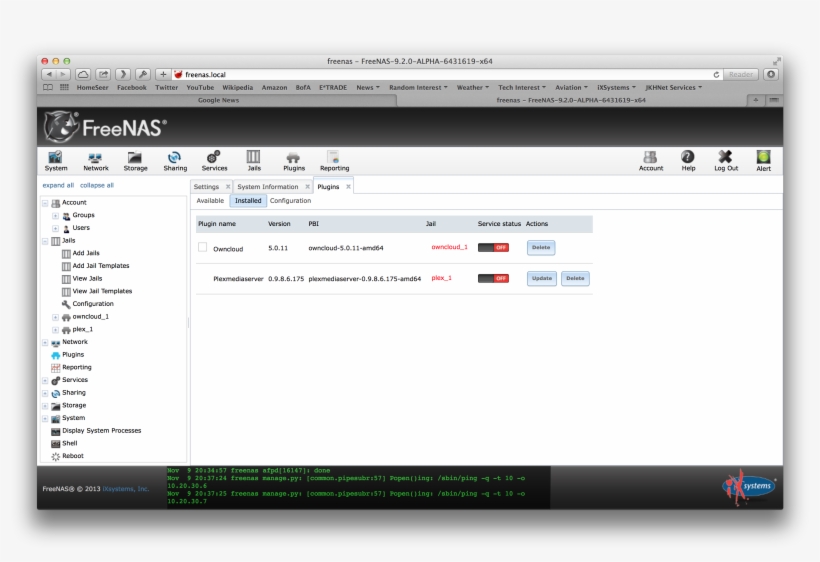Viewport: 820px width, 562px height.
Task: Click the Alert status icon
Action: click(x=763, y=158)
